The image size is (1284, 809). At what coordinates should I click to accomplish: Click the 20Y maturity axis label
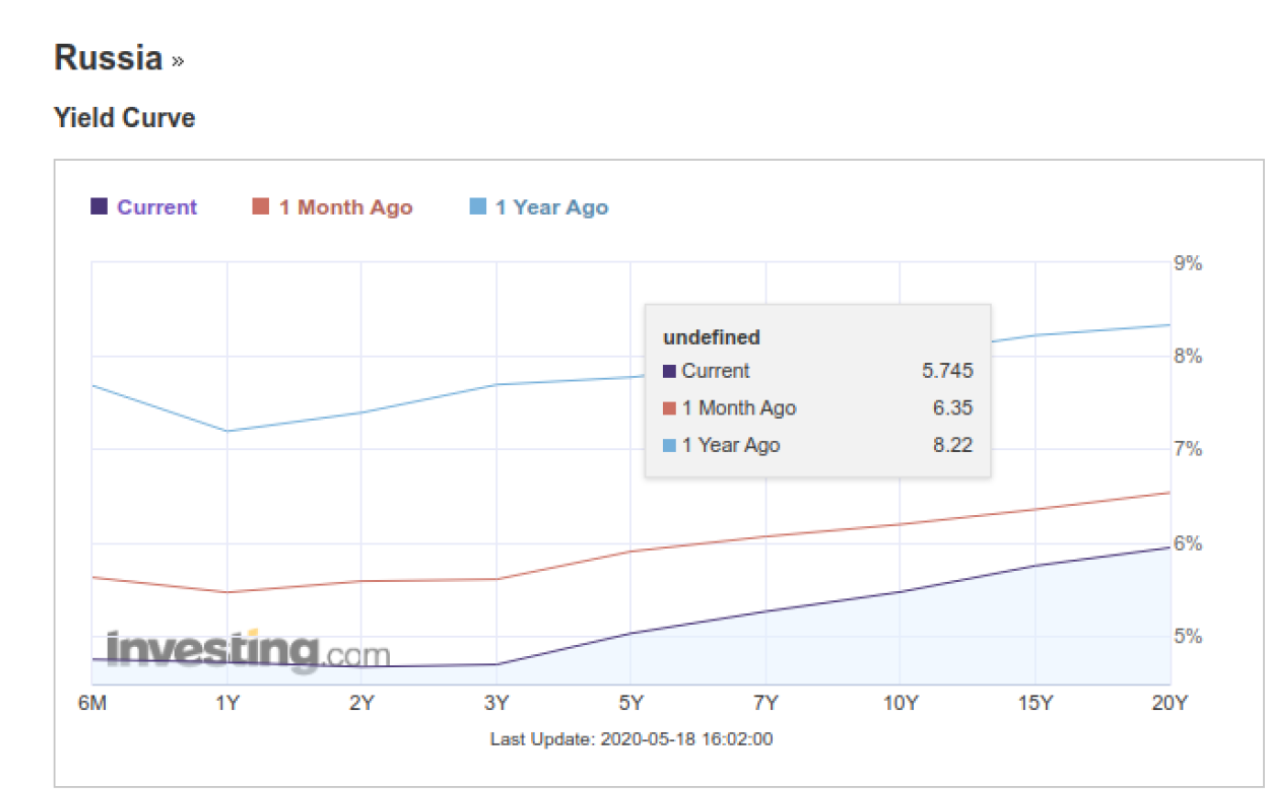click(x=1169, y=703)
